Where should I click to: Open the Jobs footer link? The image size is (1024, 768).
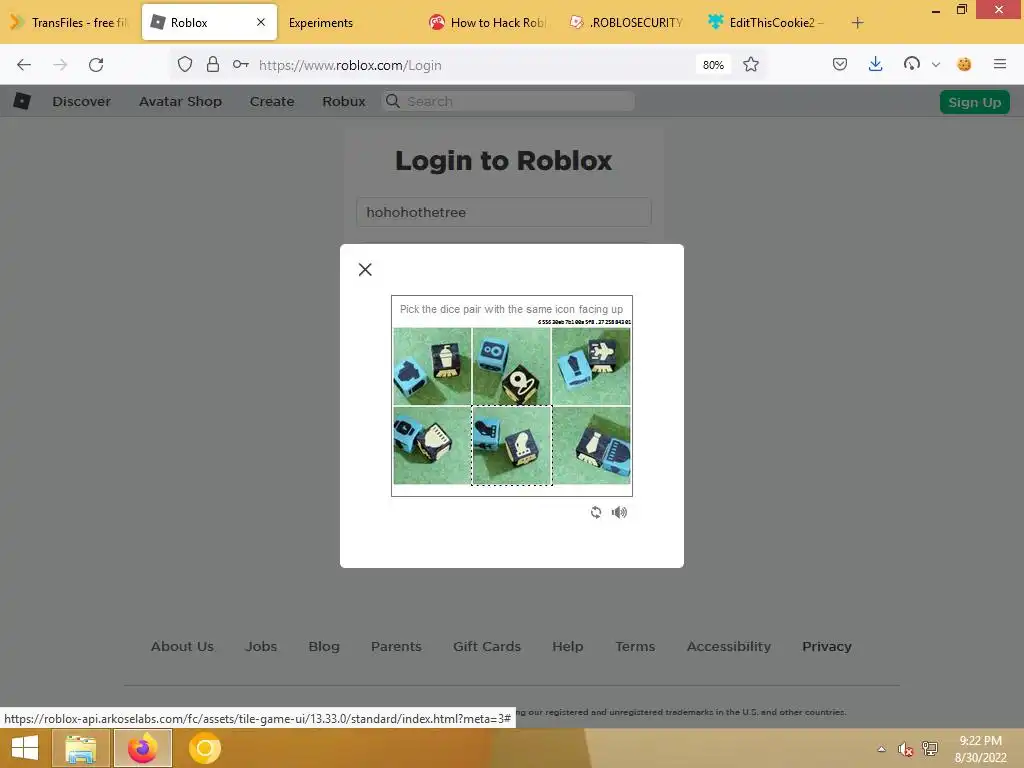[x=261, y=646]
